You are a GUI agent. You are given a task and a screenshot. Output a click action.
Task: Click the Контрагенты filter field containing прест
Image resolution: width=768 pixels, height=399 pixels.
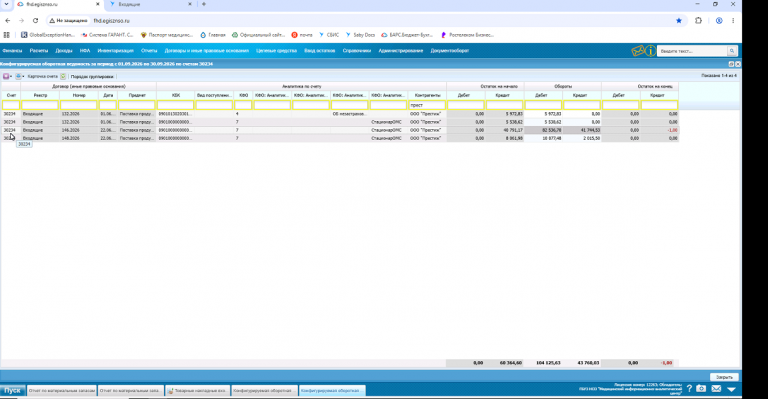(427, 105)
